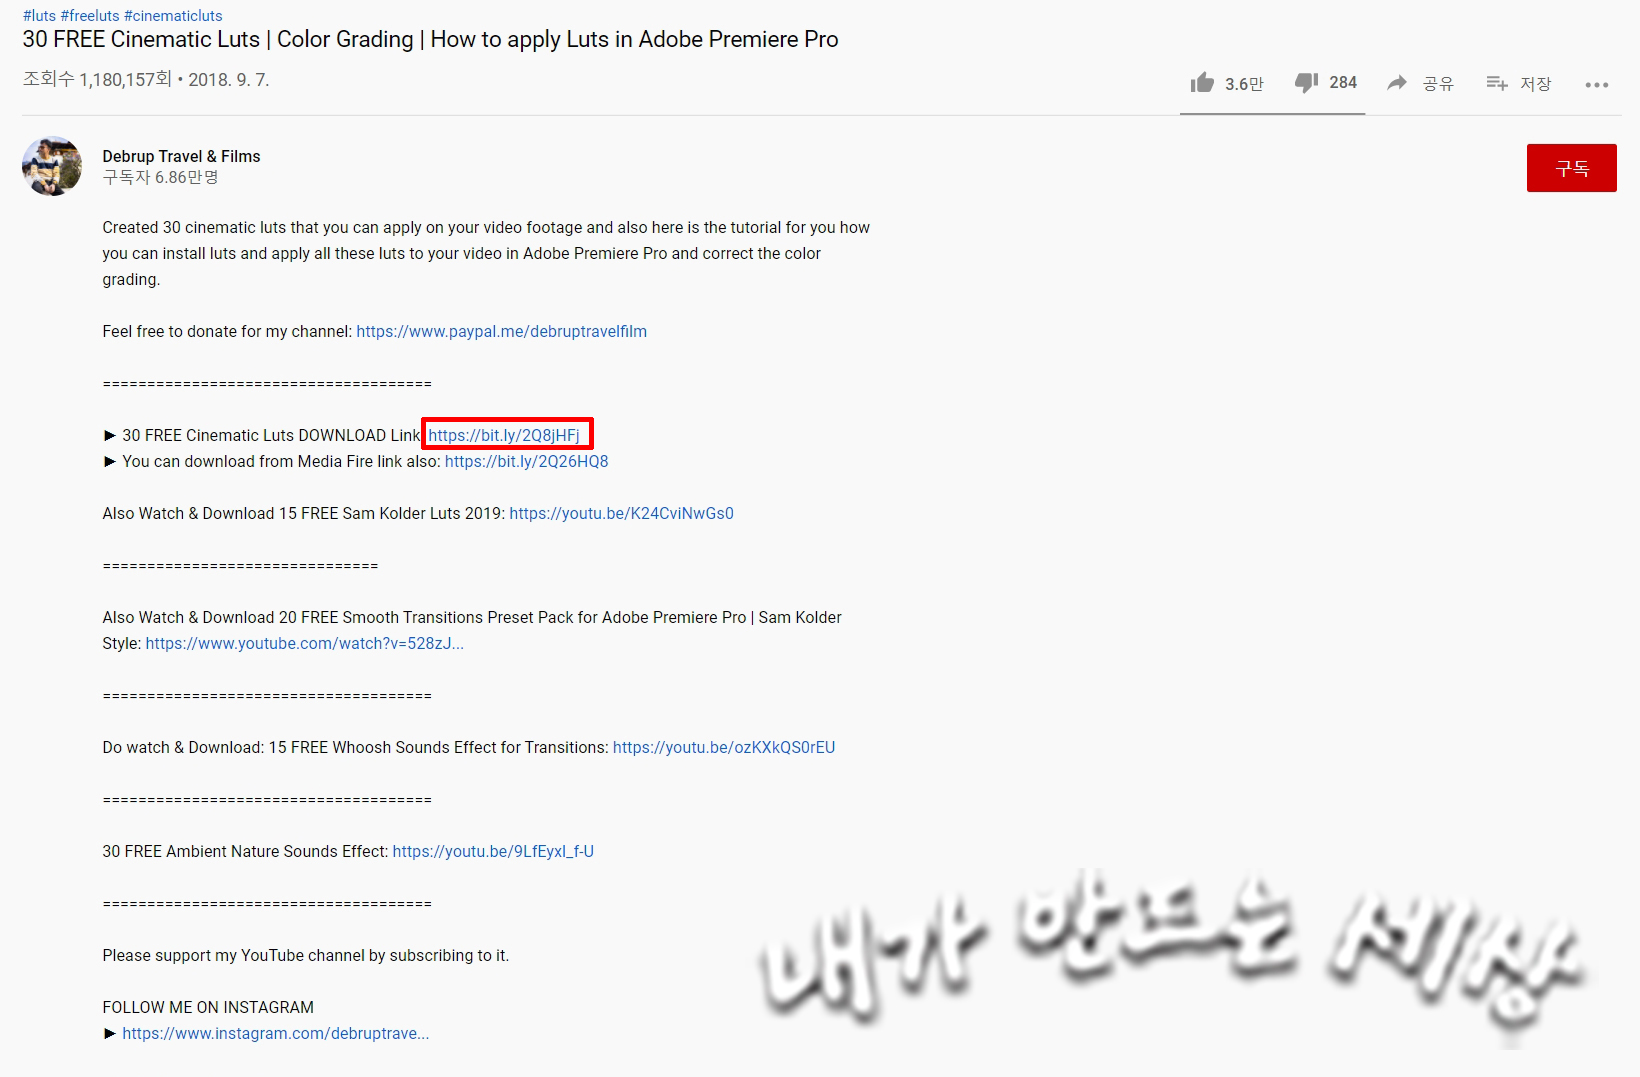Click the save to playlist icon
The height and width of the screenshot is (1077, 1640).
tap(1497, 83)
